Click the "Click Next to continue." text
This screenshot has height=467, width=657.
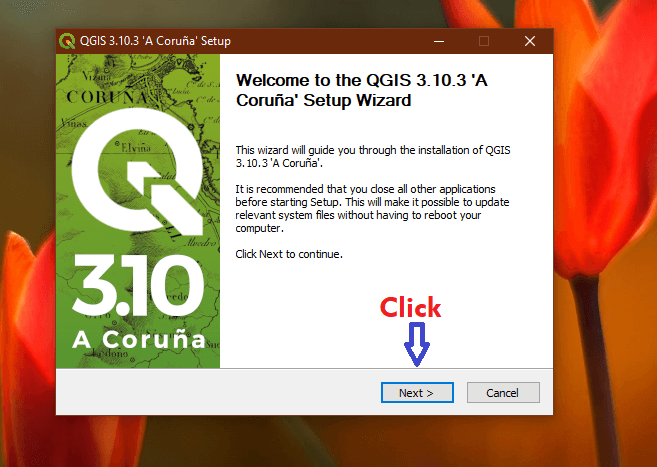click(x=289, y=254)
